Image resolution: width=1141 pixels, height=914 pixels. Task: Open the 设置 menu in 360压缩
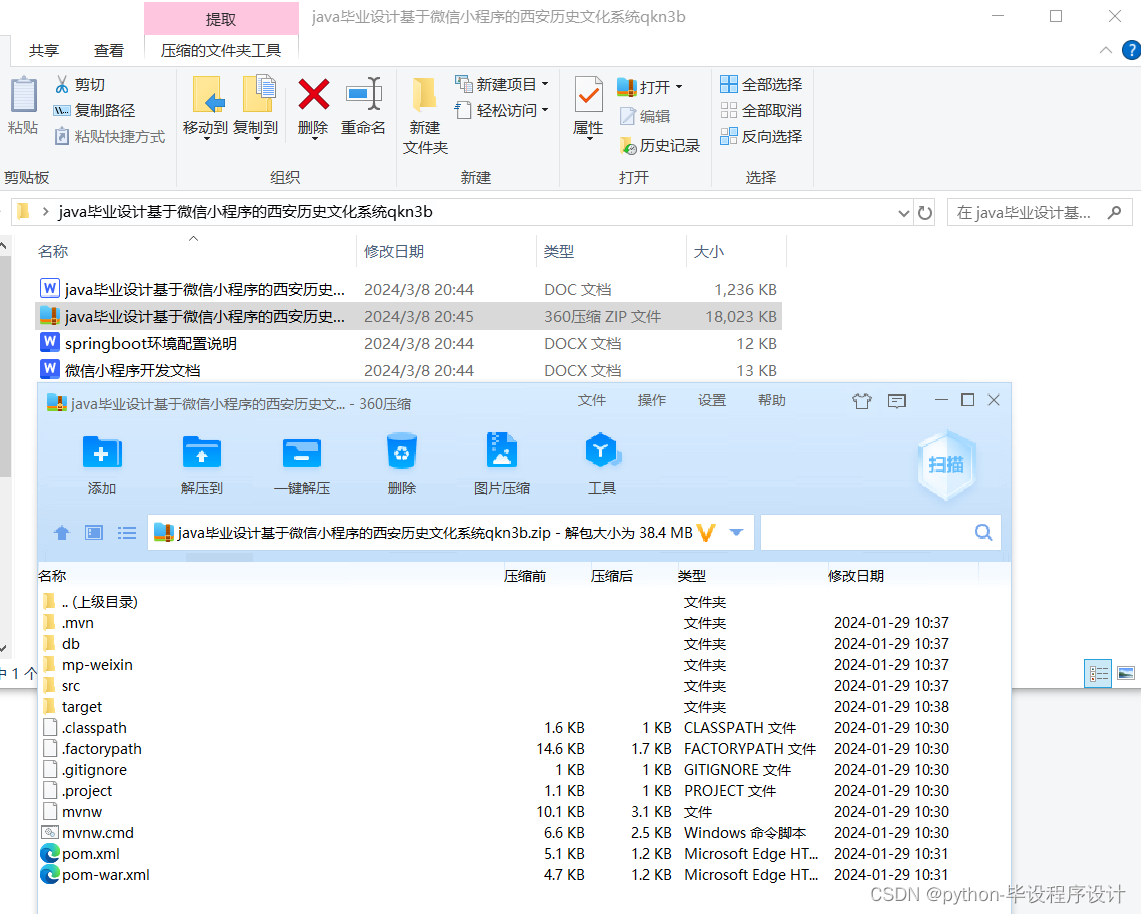pyautogui.click(x=711, y=400)
